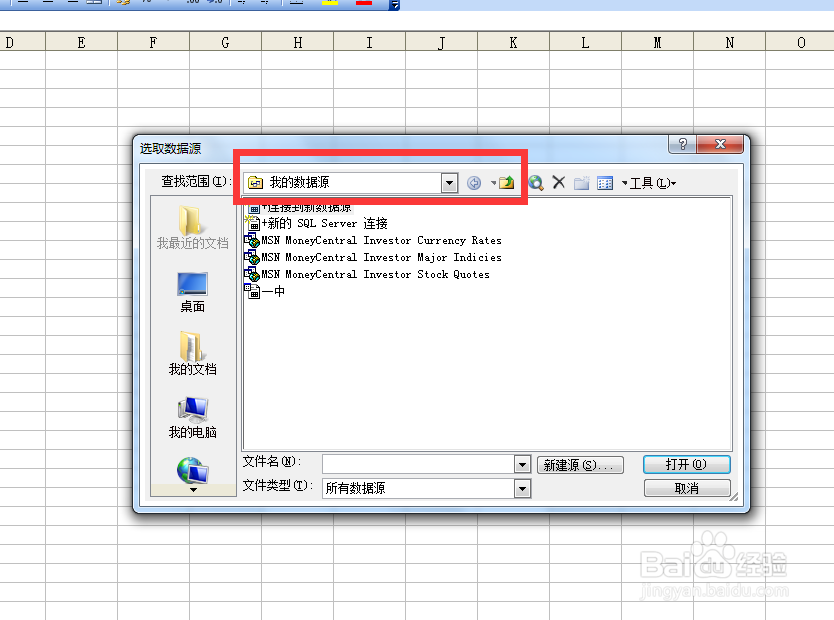Click the Views icon in dialog toolbar
Image resolution: width=834 pixels, height=620 pixels.
point(605,183)
